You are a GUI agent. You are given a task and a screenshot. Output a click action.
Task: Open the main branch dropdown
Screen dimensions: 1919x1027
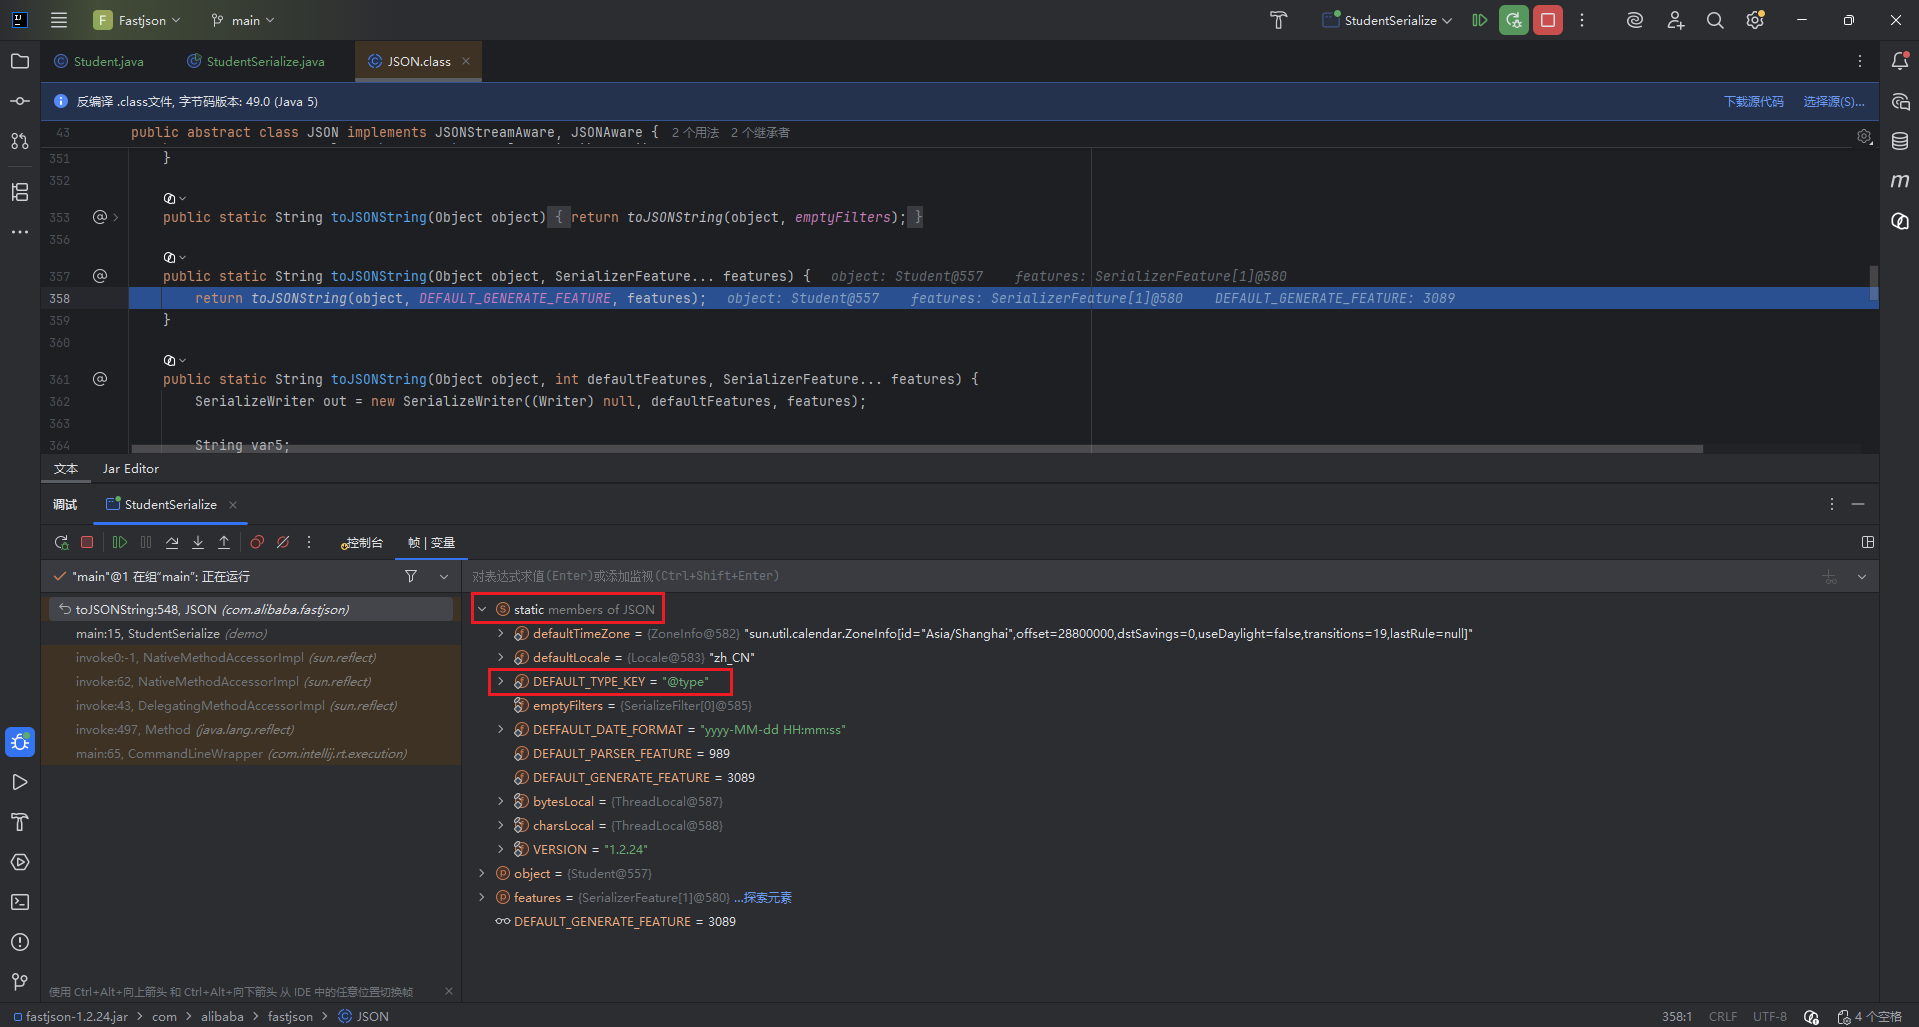[242, 20]
